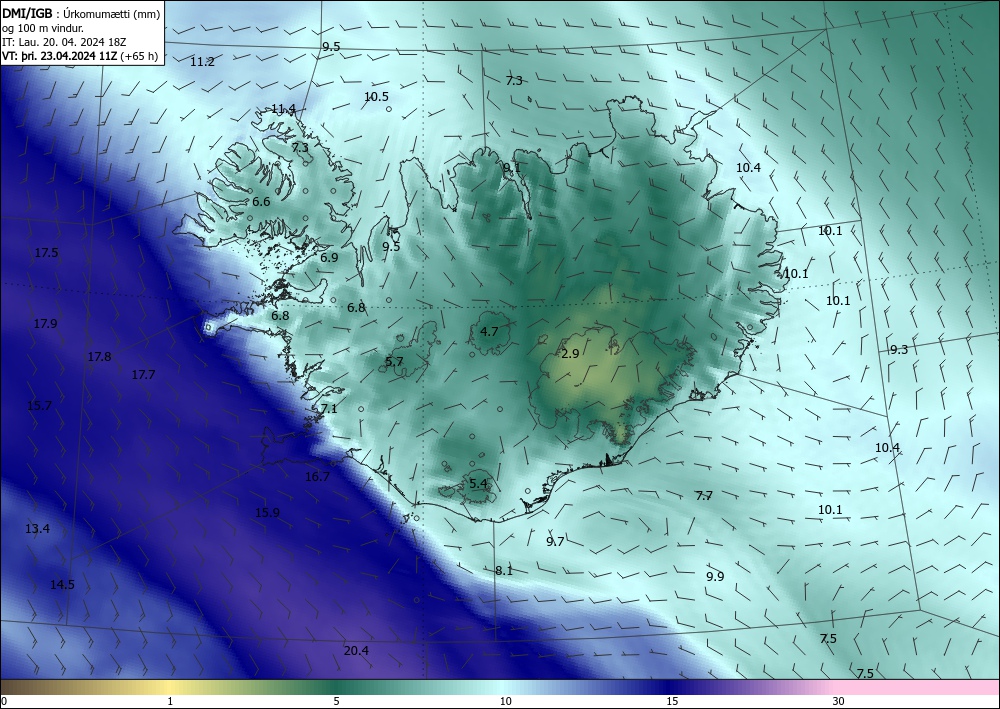1000x709 pixels.
Task: Click the 11.2 value label
Action: click(202, 62)
